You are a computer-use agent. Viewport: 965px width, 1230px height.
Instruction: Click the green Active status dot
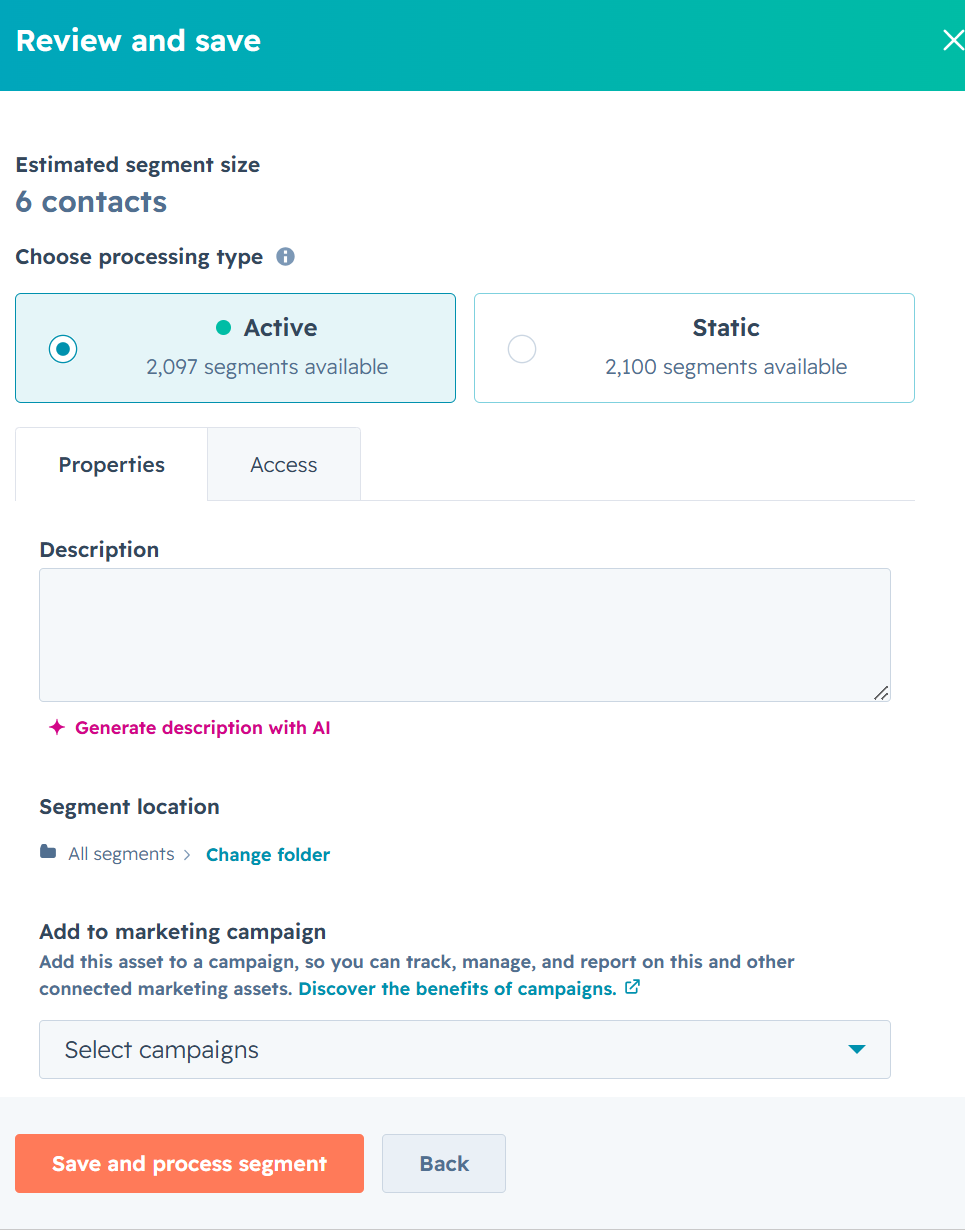click(x=224, y=327)
